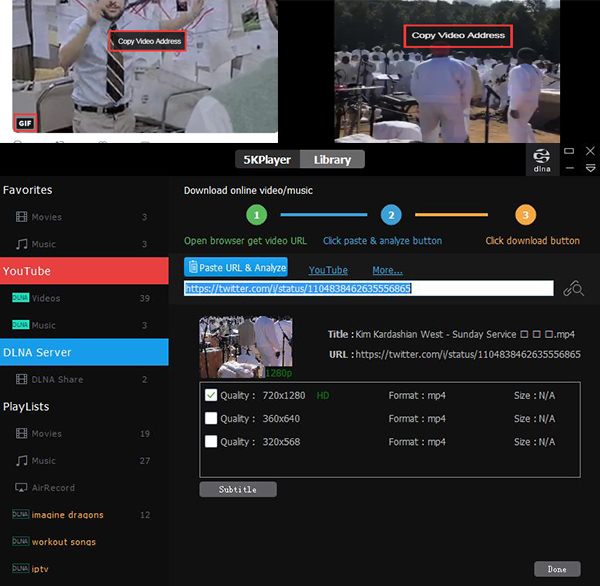This screenshot has height=586, width=600.
Task: Click the PlayLists header
Action: pos(26,406)
